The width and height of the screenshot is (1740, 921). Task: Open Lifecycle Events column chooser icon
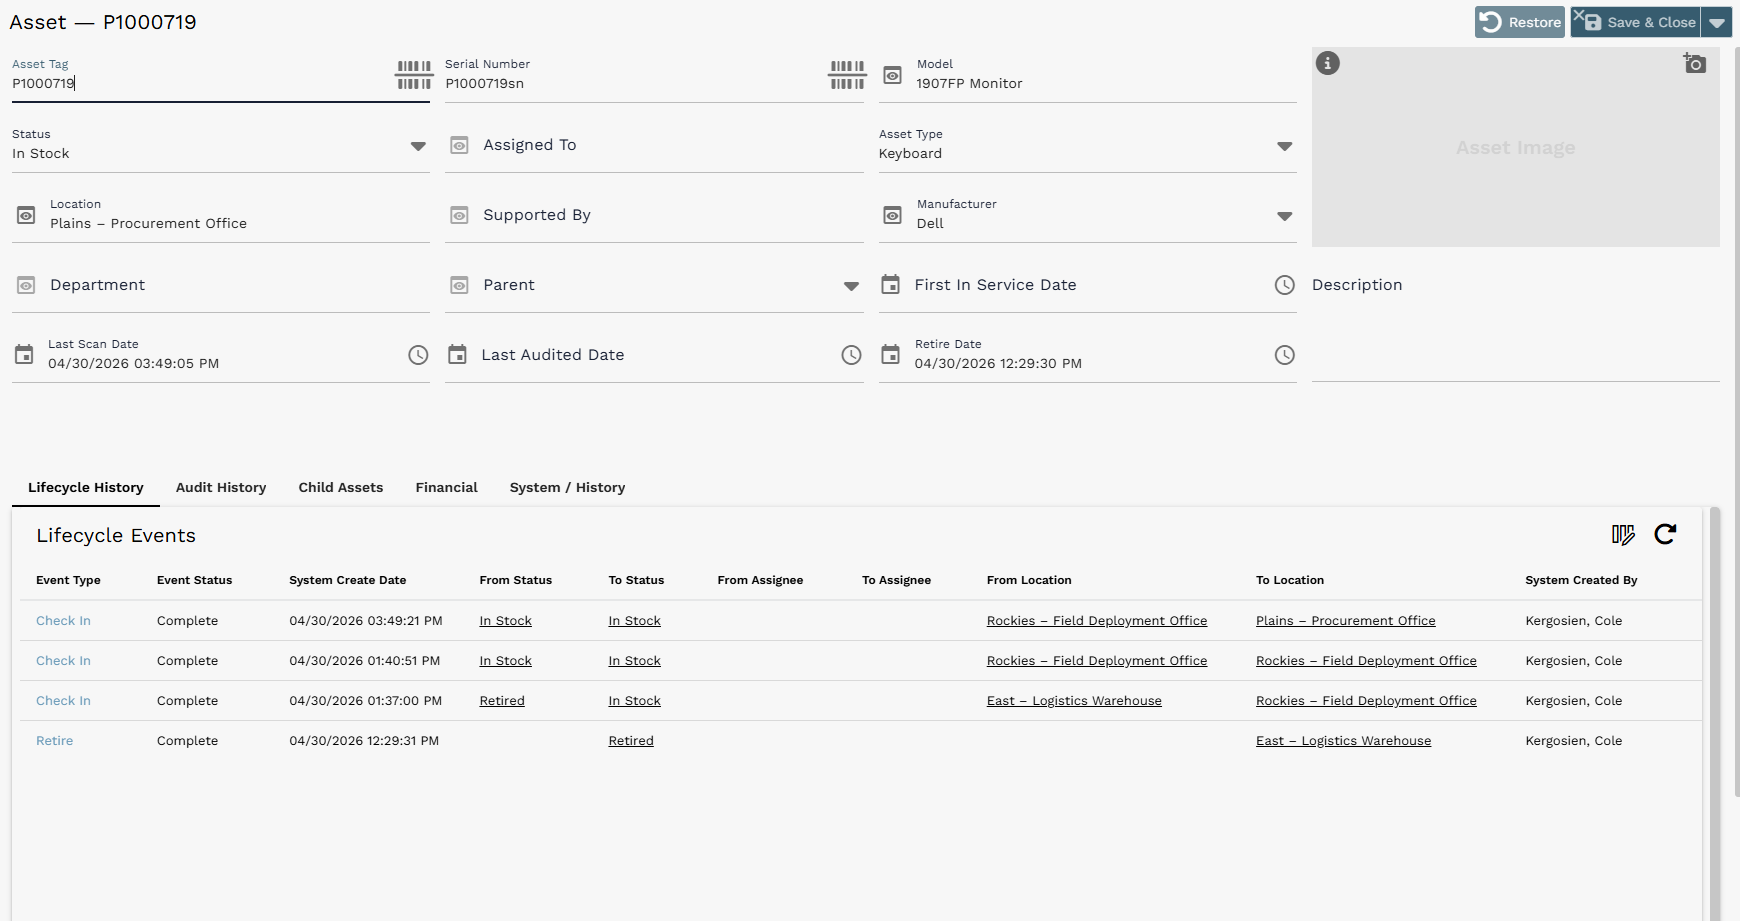(x=1623, y=535)
